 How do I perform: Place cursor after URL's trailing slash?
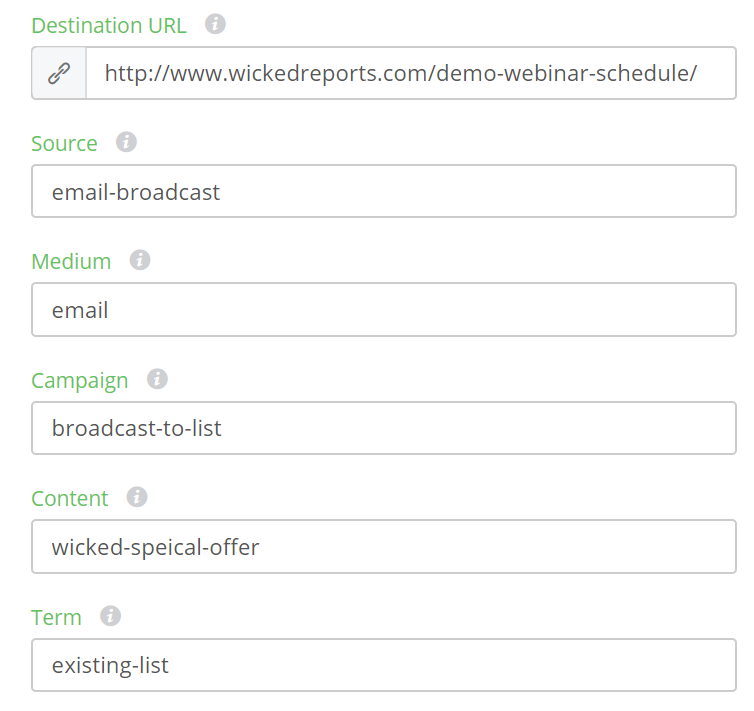click(699, 74)
